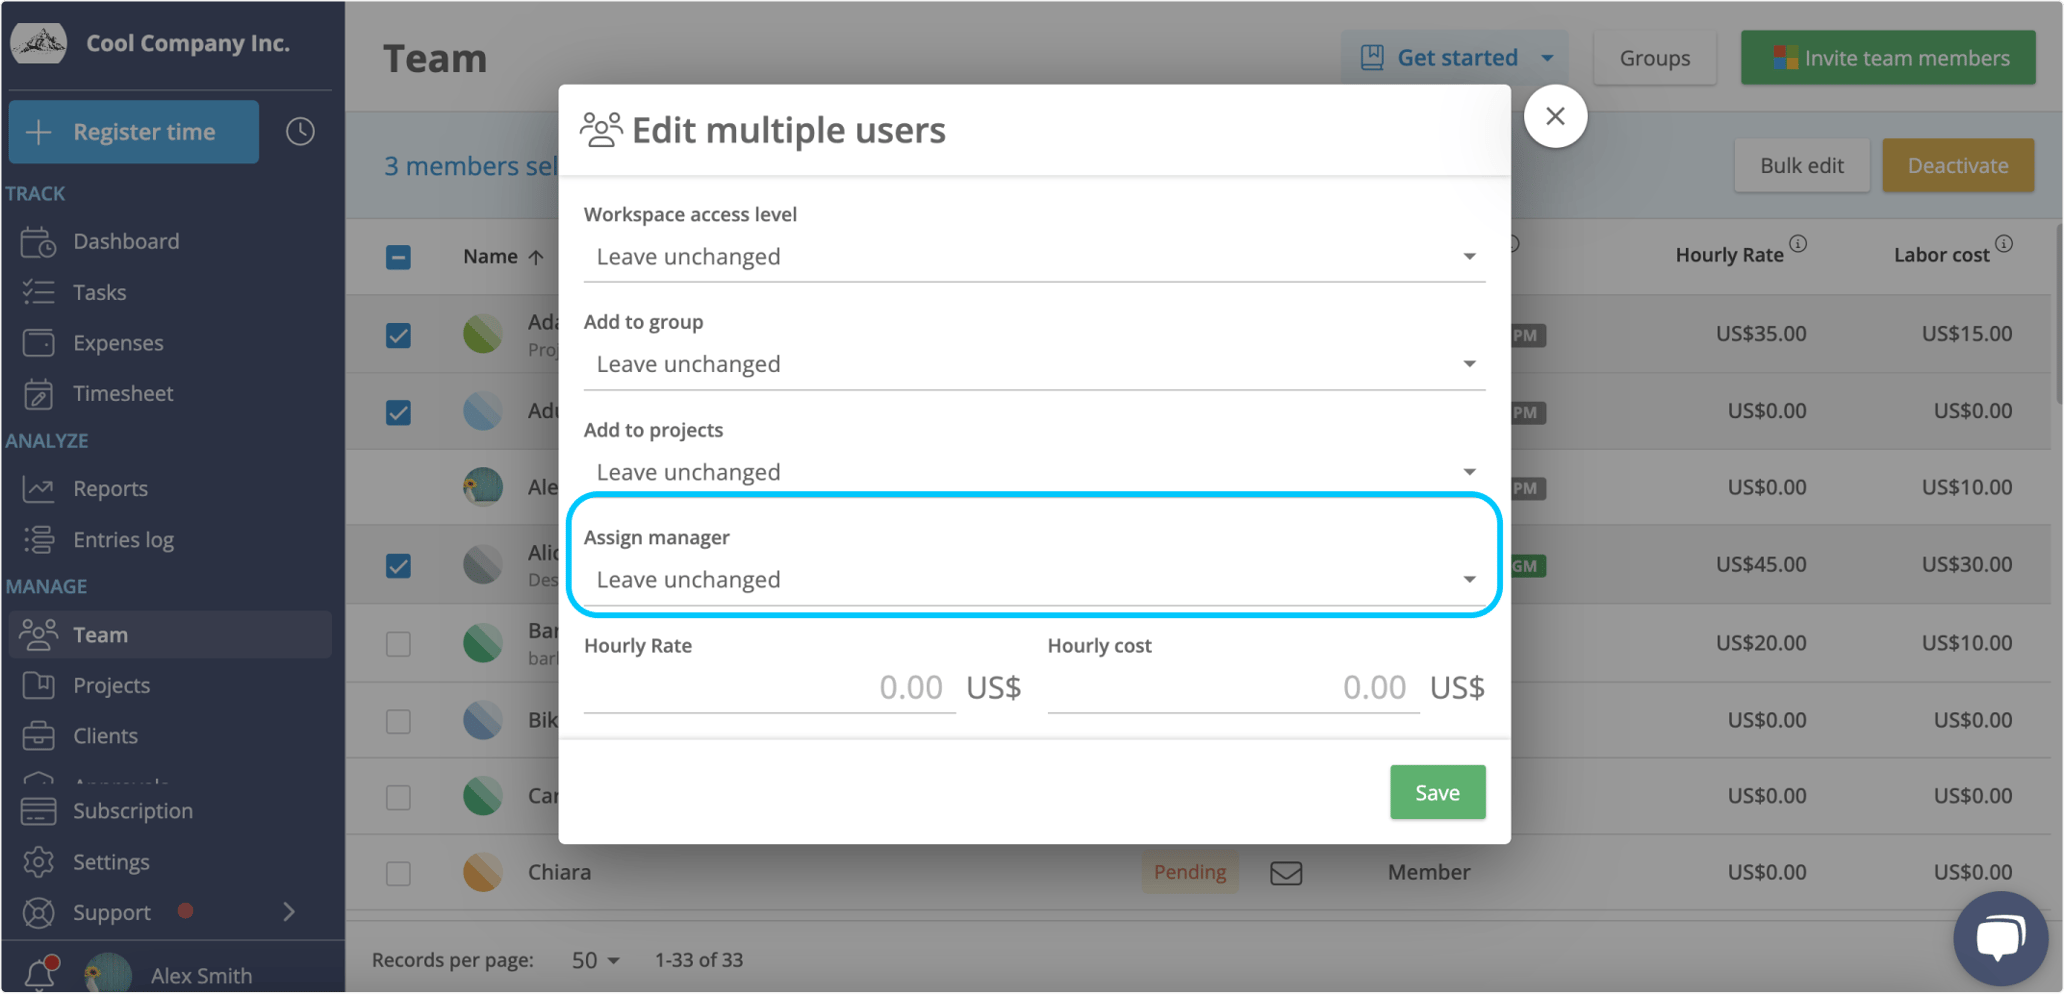Click the vertical scrollbar of the team table
2064x994 pixels.
click(2058, 315)
